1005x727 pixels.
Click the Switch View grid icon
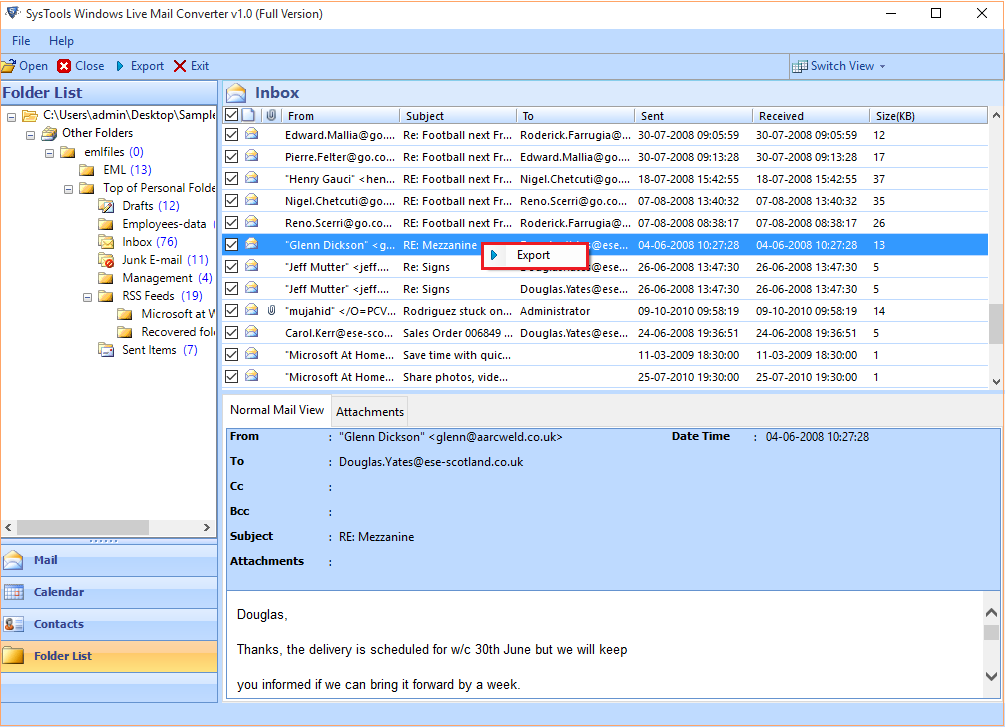[x=799, y=67]
